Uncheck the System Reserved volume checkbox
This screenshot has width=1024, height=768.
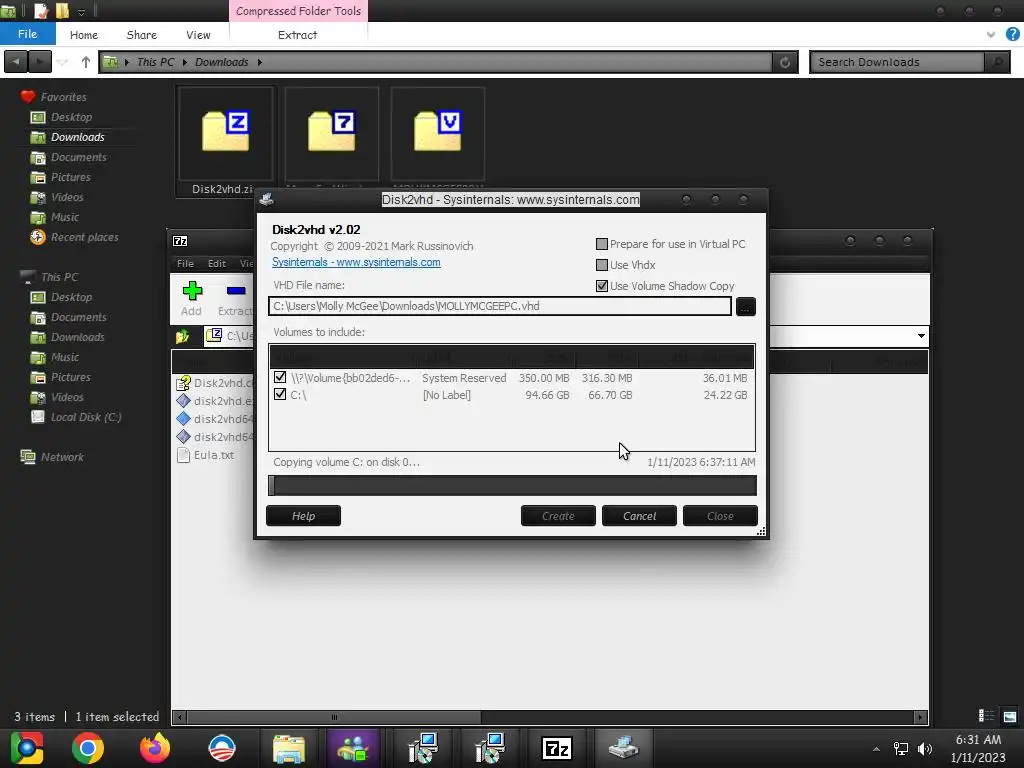[280, 377]
